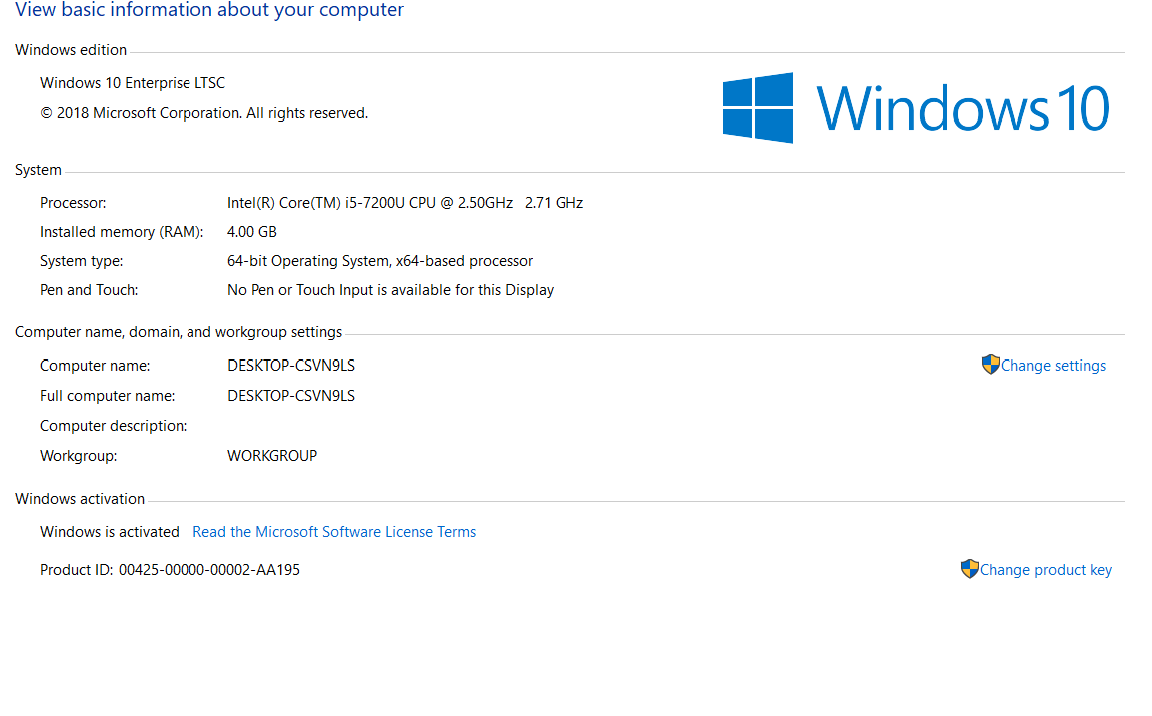Image resolution: width=1152 pixels, height=716 pixels.
Task: Open the Change product key link
Action: pyautogui.click(x=1045, y=570)
